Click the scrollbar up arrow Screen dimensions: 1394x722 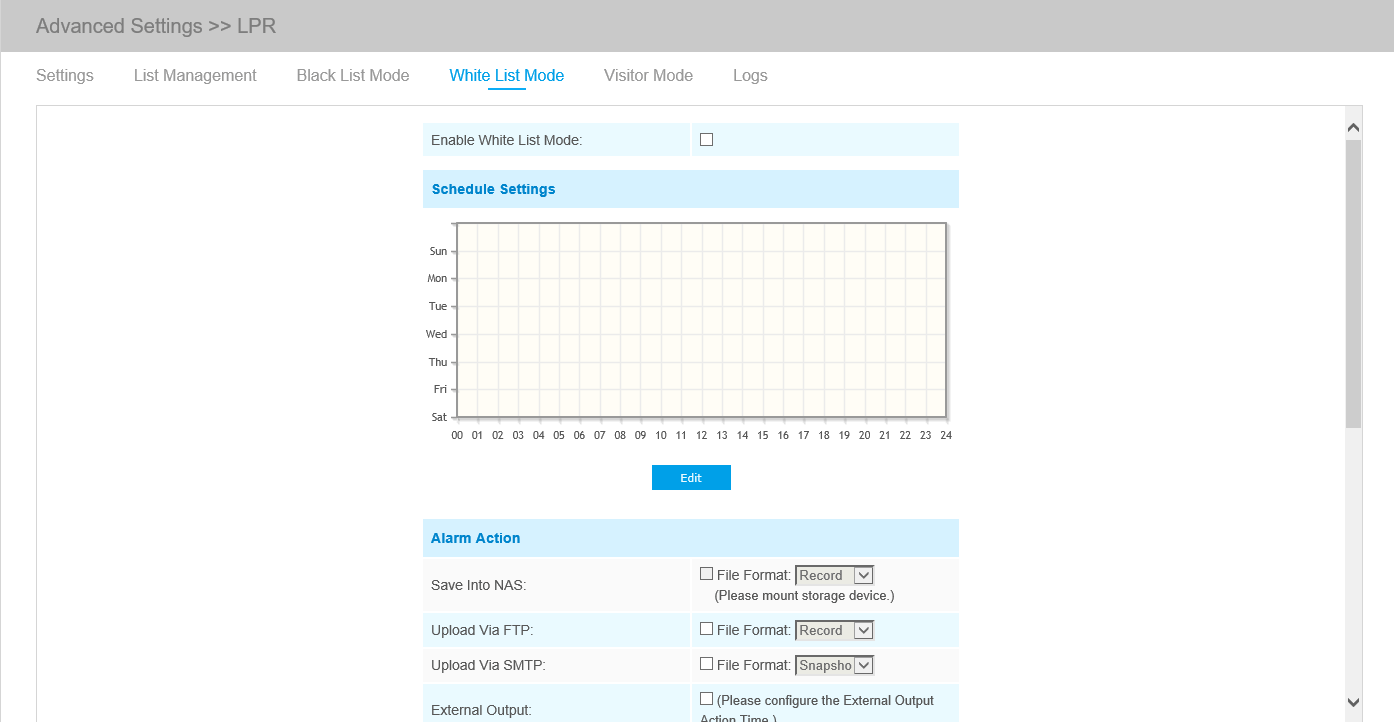[1354, 128]
